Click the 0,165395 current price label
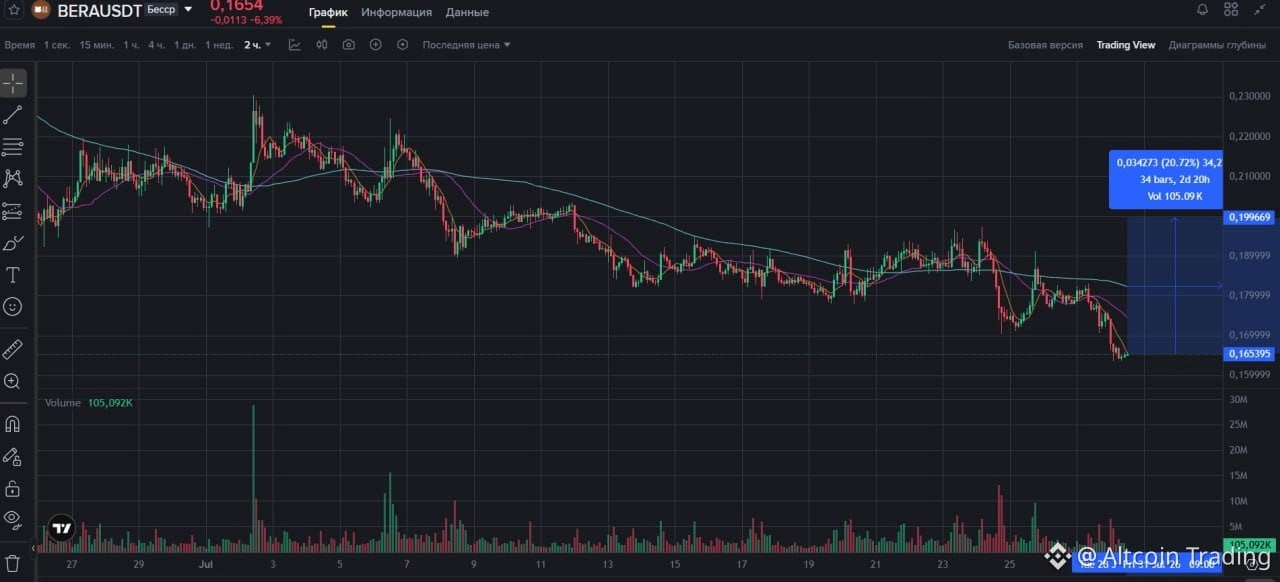Screen dimensions: 1280x582 (1249, 354)
